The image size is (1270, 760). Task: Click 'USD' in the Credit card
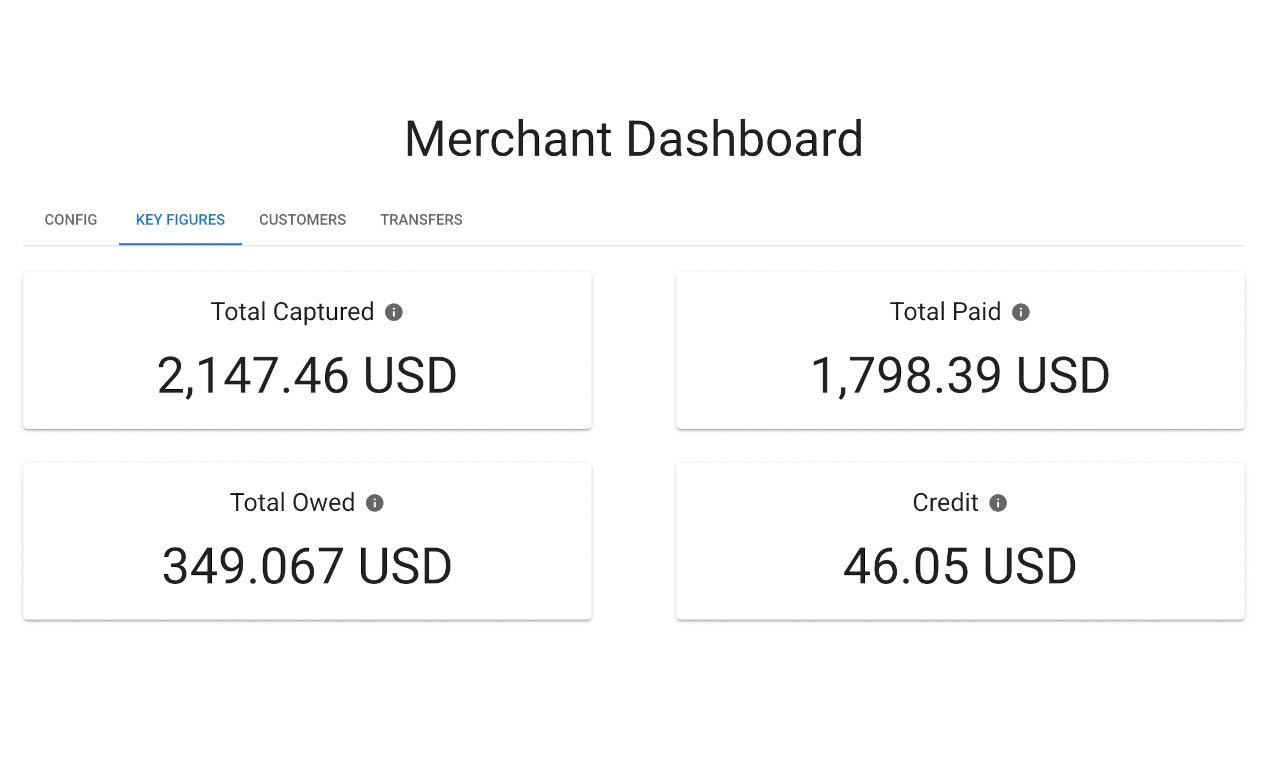[x=1029, y=567]
